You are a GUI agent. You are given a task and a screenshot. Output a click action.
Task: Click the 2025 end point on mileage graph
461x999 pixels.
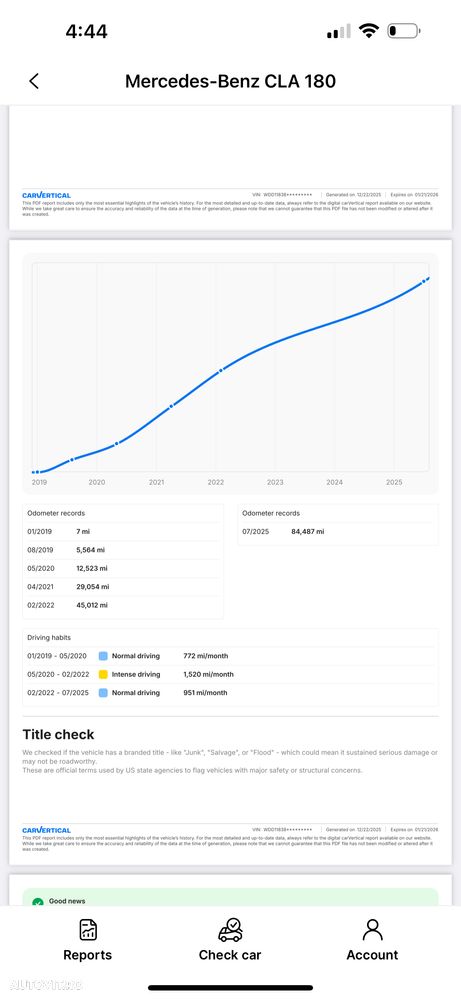point(426,280)
